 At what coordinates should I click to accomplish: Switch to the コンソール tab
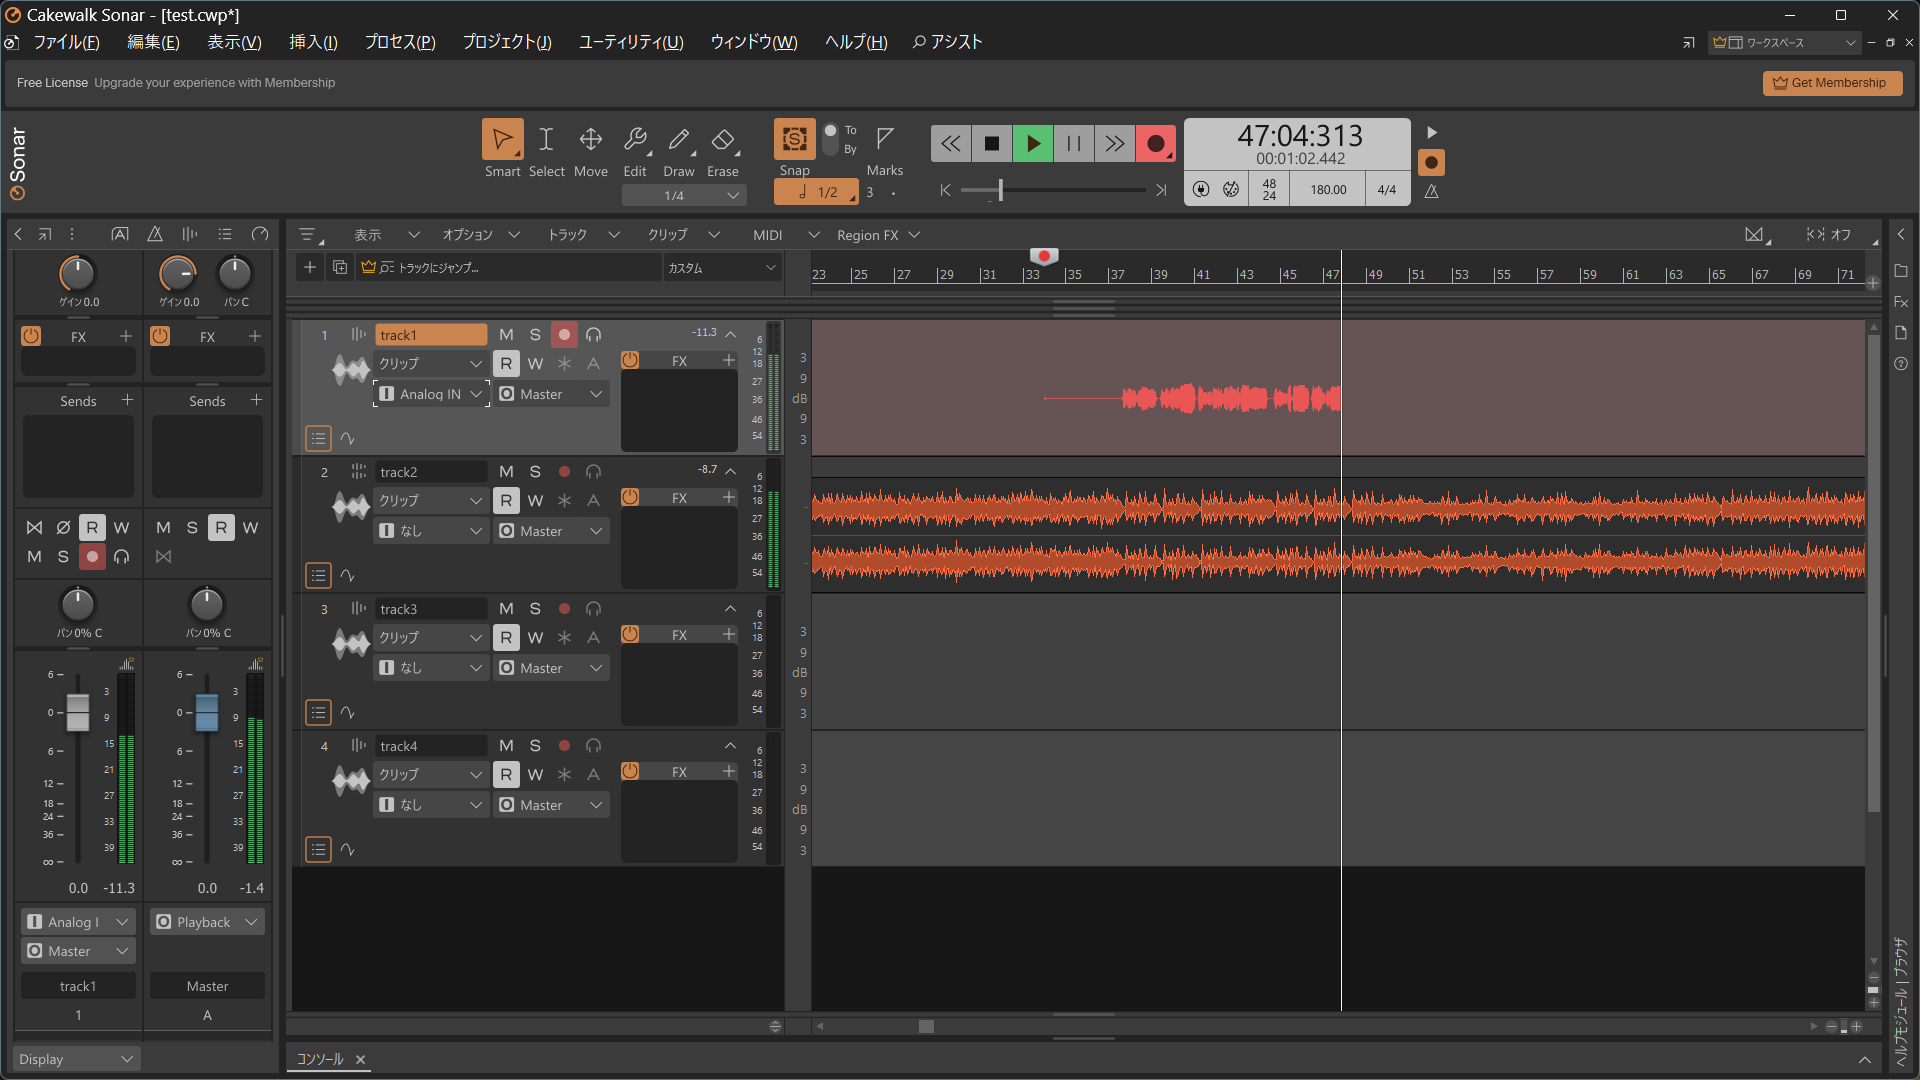coord(320,1060)
